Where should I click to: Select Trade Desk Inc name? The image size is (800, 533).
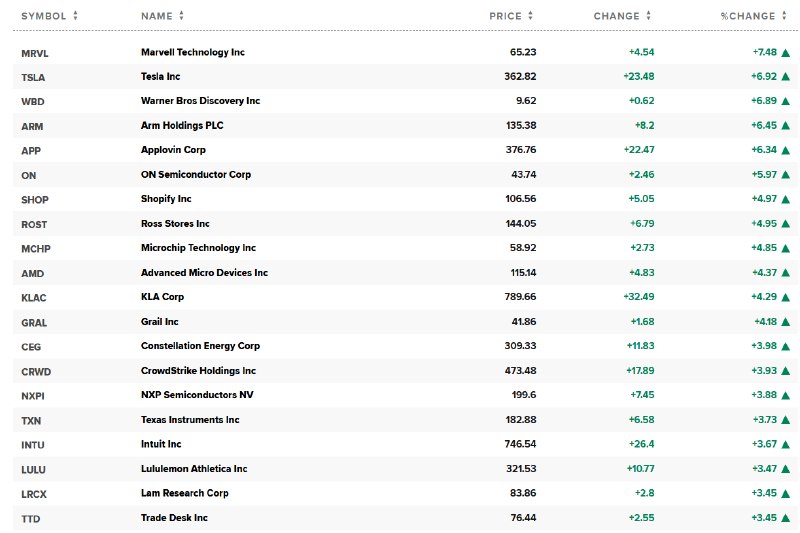[174, 518]
